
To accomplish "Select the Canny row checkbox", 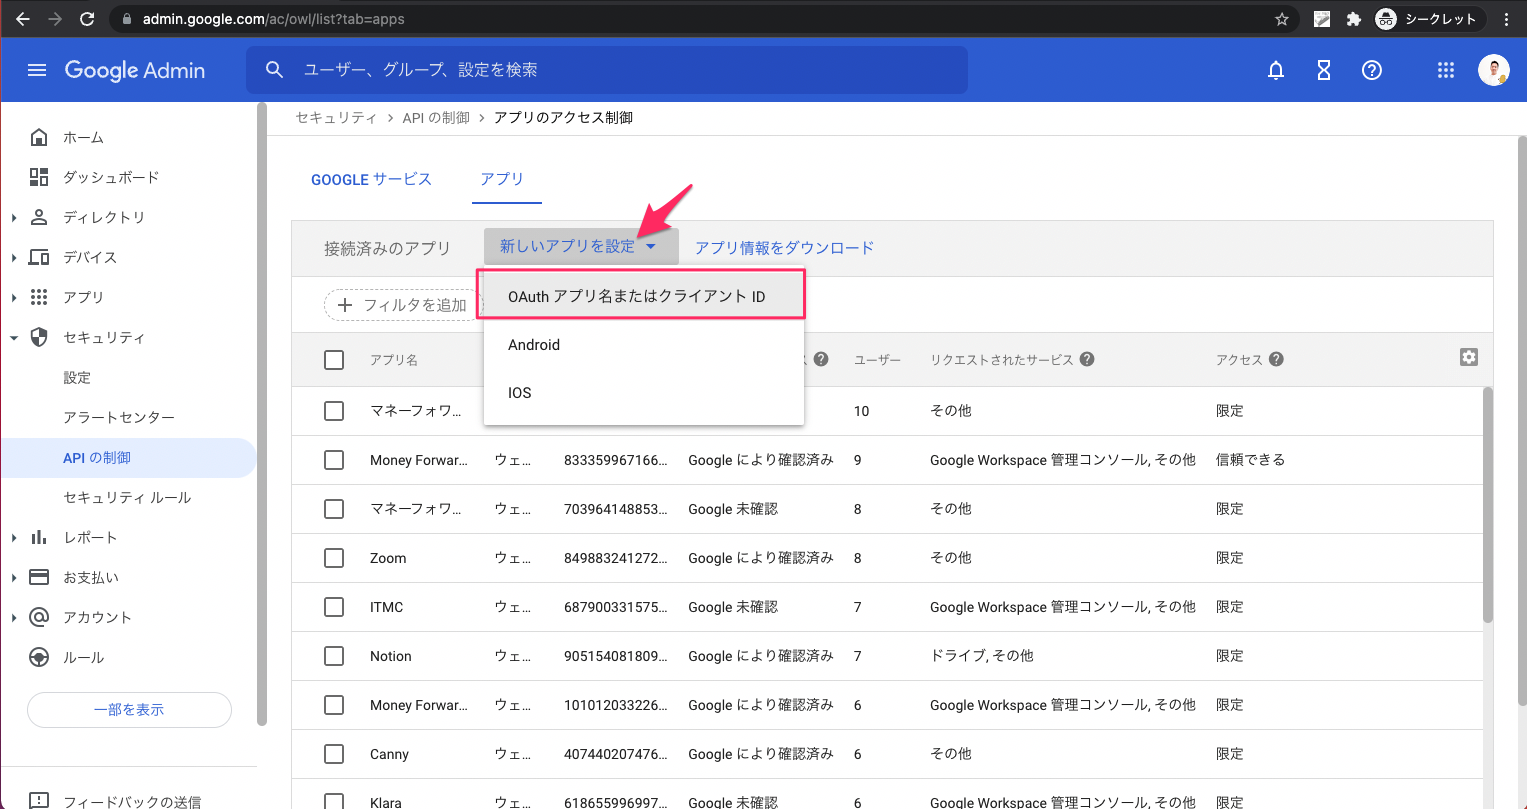I will point(334,754).
